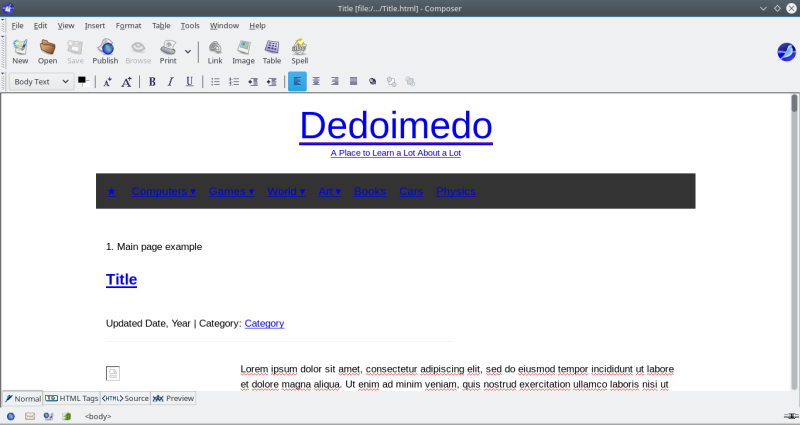Open the Format menu
The width and height of the screenshot is (800, 425).
click(x=128, y=25)
